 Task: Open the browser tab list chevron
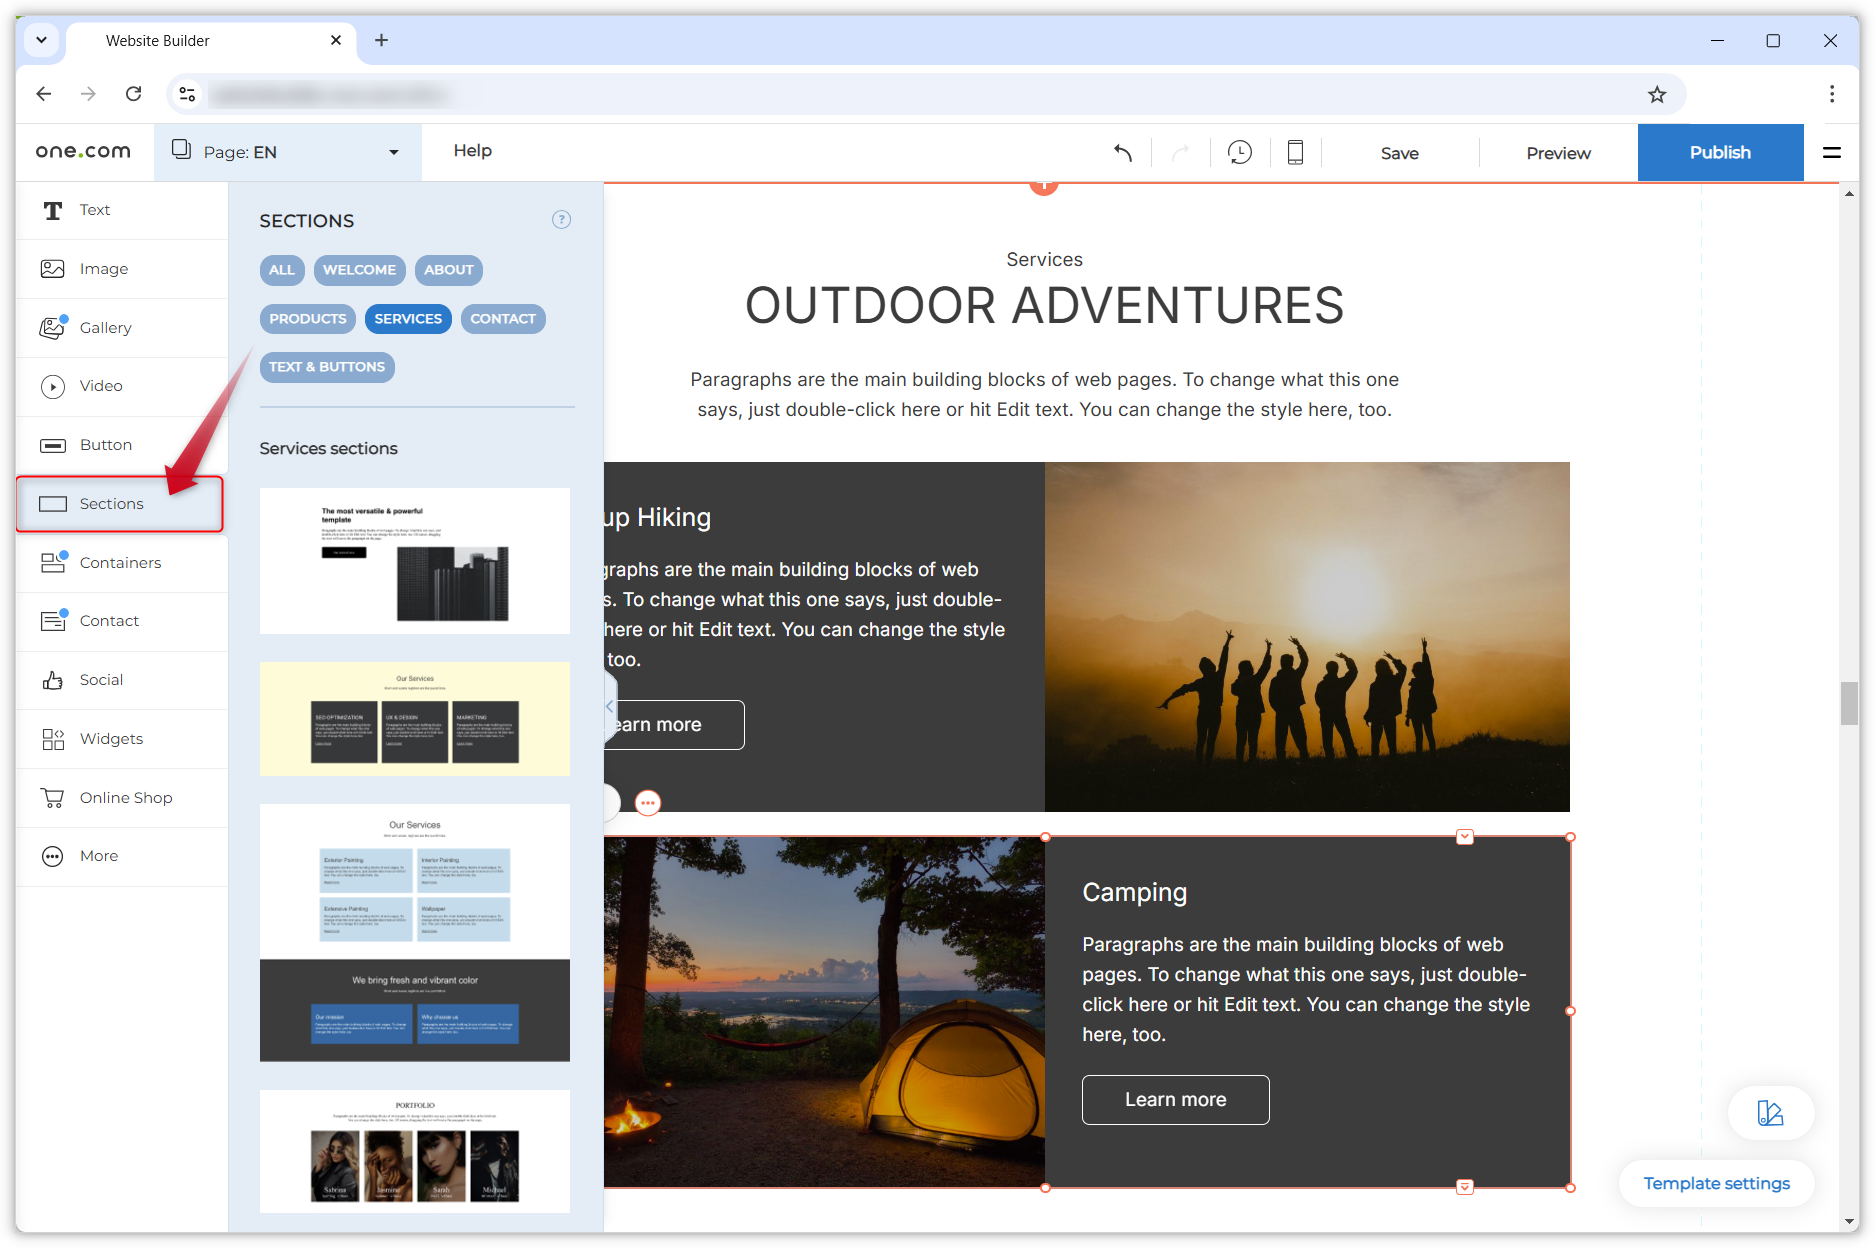[41, 41]
